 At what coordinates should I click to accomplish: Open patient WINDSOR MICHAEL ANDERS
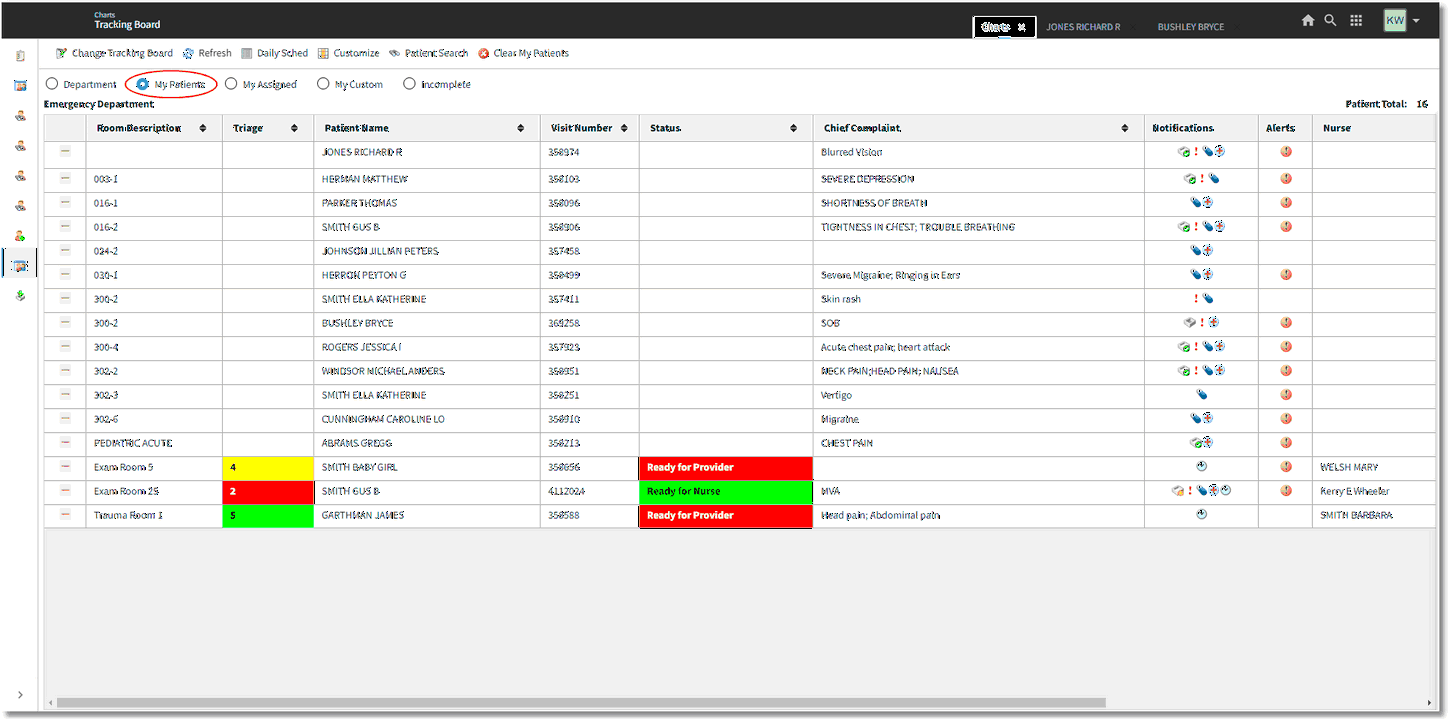click(x=383, y=371)
